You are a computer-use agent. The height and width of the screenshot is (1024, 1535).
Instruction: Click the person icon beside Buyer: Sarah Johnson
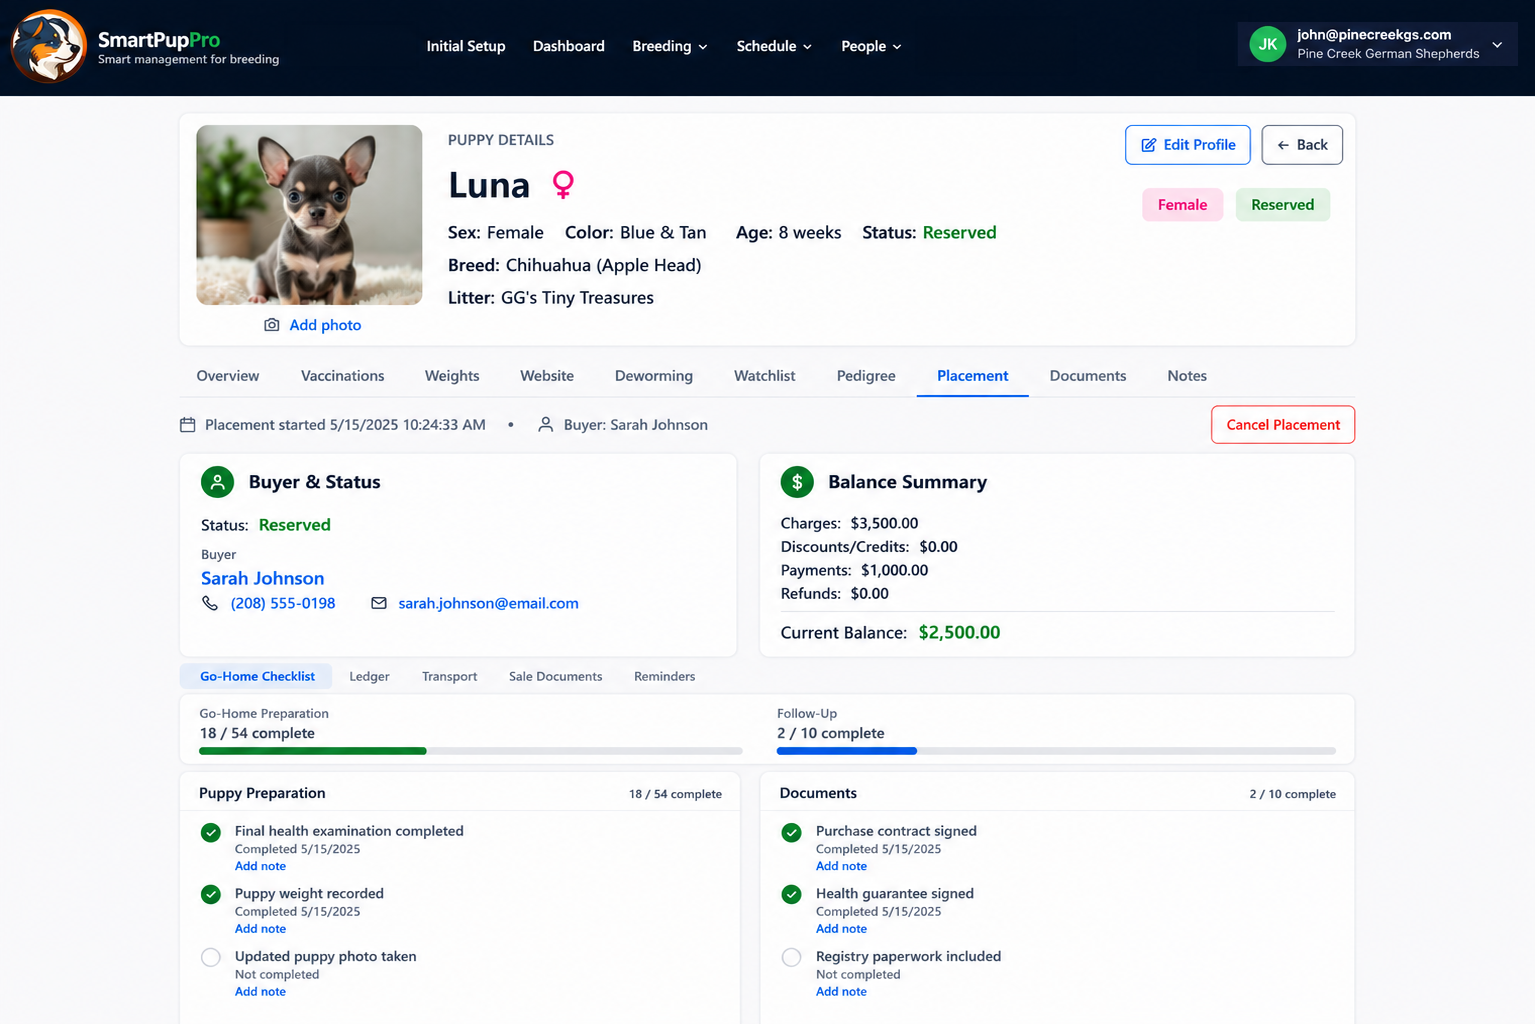pyautogui.click(x=545, y=425)
